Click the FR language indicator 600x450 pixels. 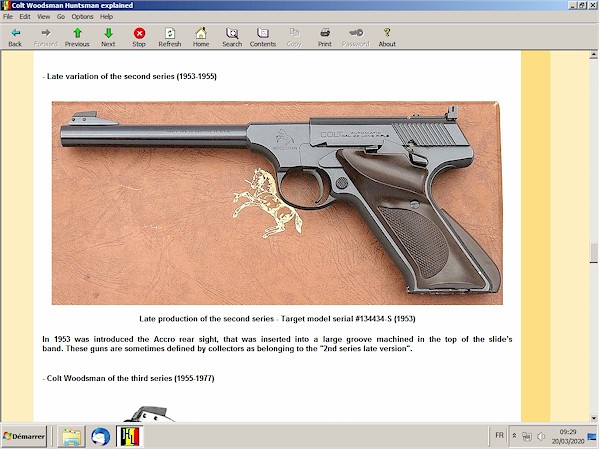pos(499,435)
